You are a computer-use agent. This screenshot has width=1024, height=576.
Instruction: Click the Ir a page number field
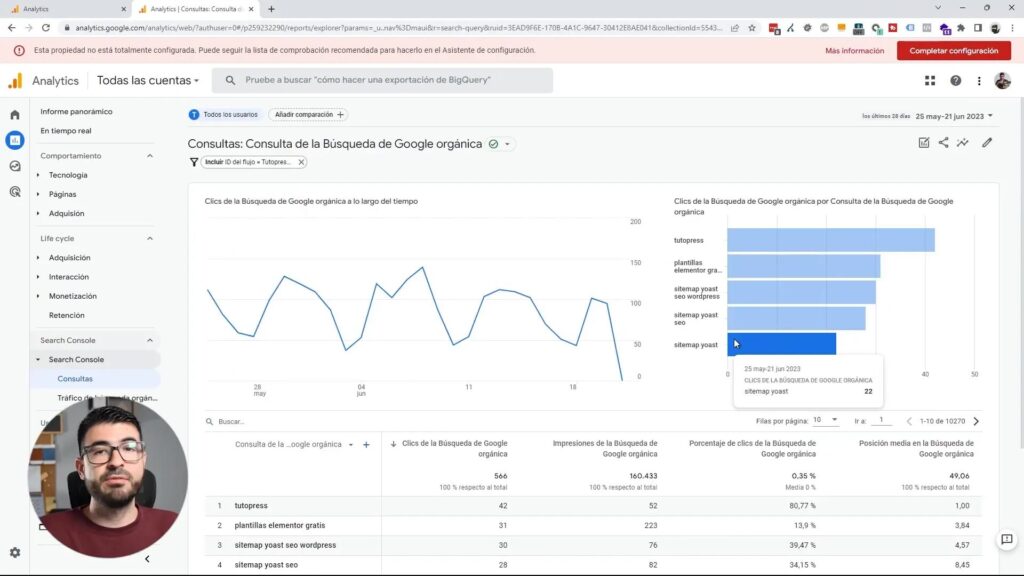[x=881, y=420]
